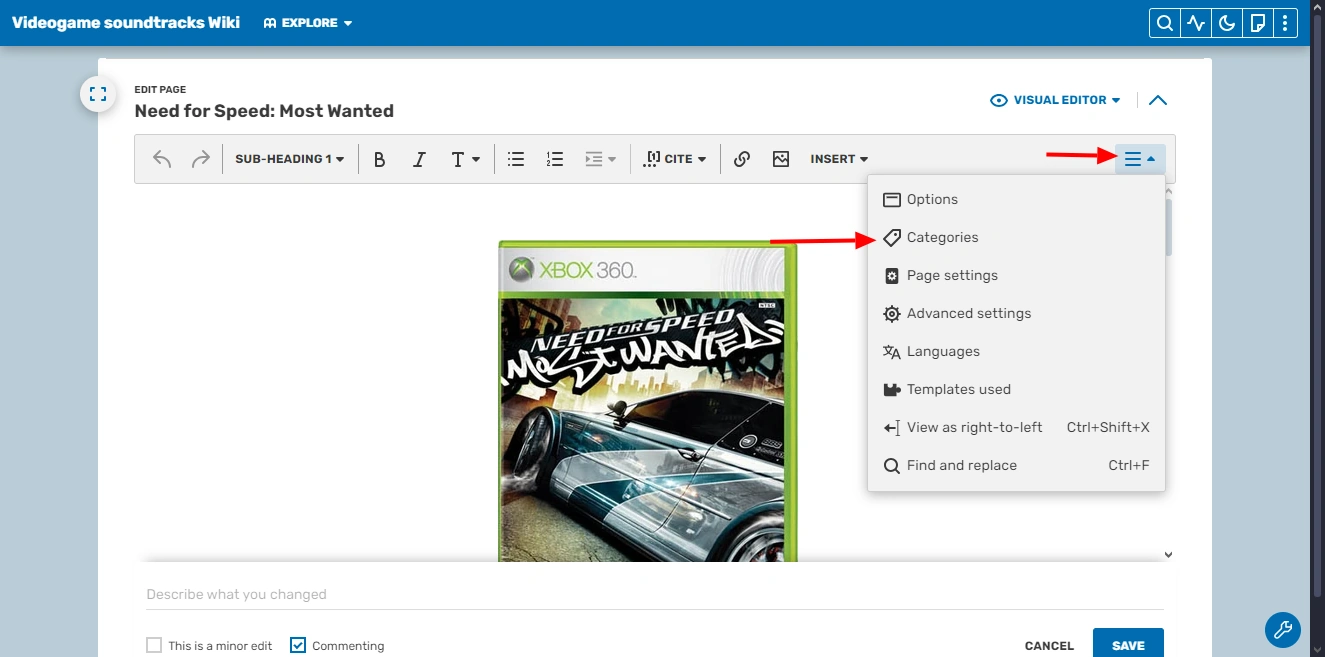The width and height of the screenshot is (1325, 657).
Task: Insert a bullet list
Action: click(x=516, y=159)
